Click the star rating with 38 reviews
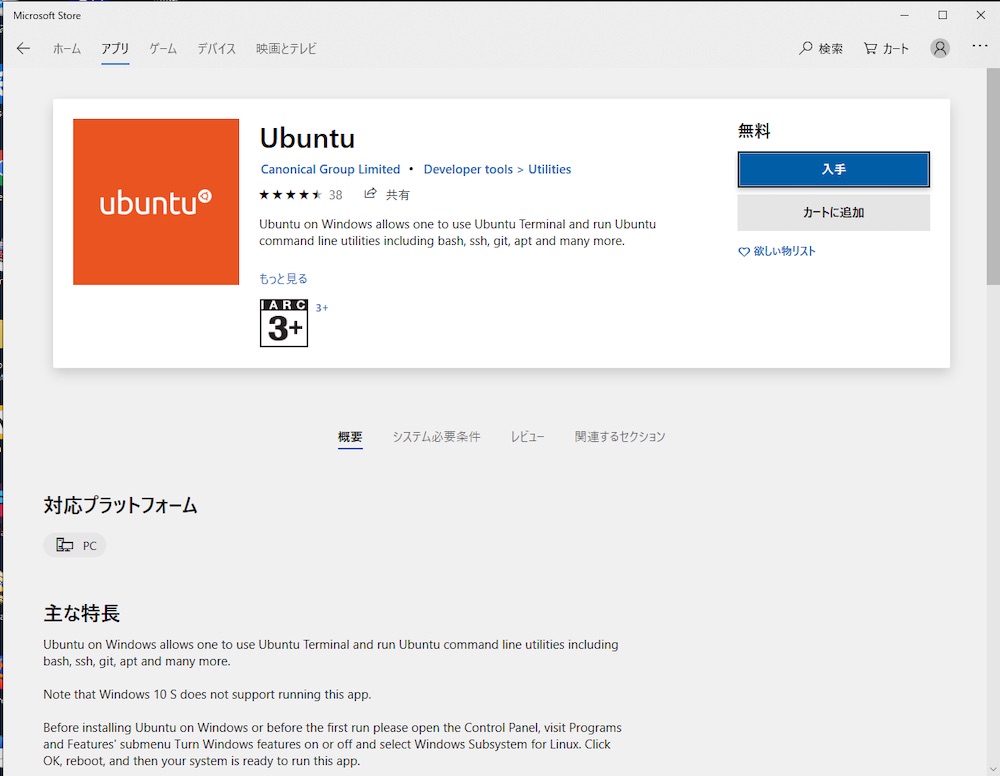The height and width of the screenshot is (776, 1000). click(301, 194)
